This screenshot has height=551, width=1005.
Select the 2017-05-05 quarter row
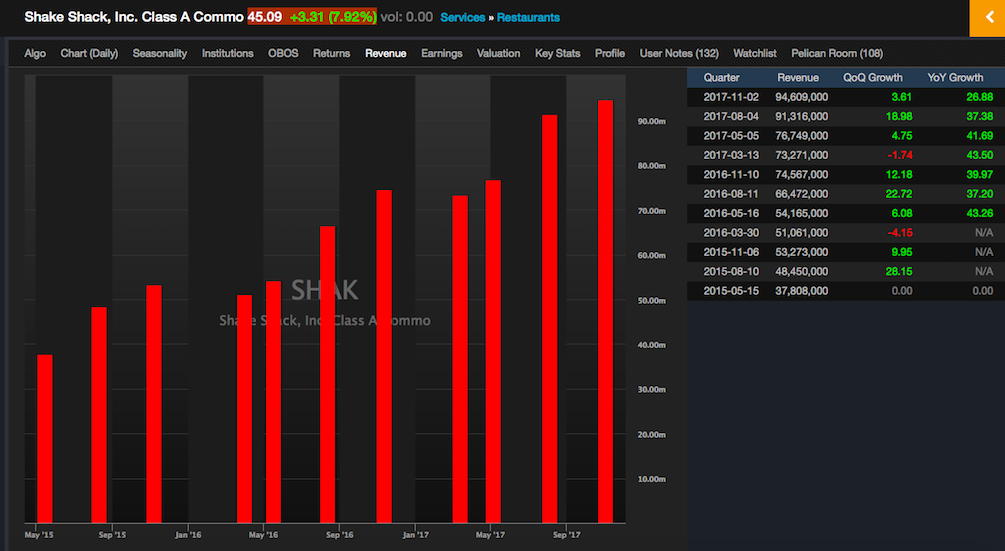click(x=846, y=136)
